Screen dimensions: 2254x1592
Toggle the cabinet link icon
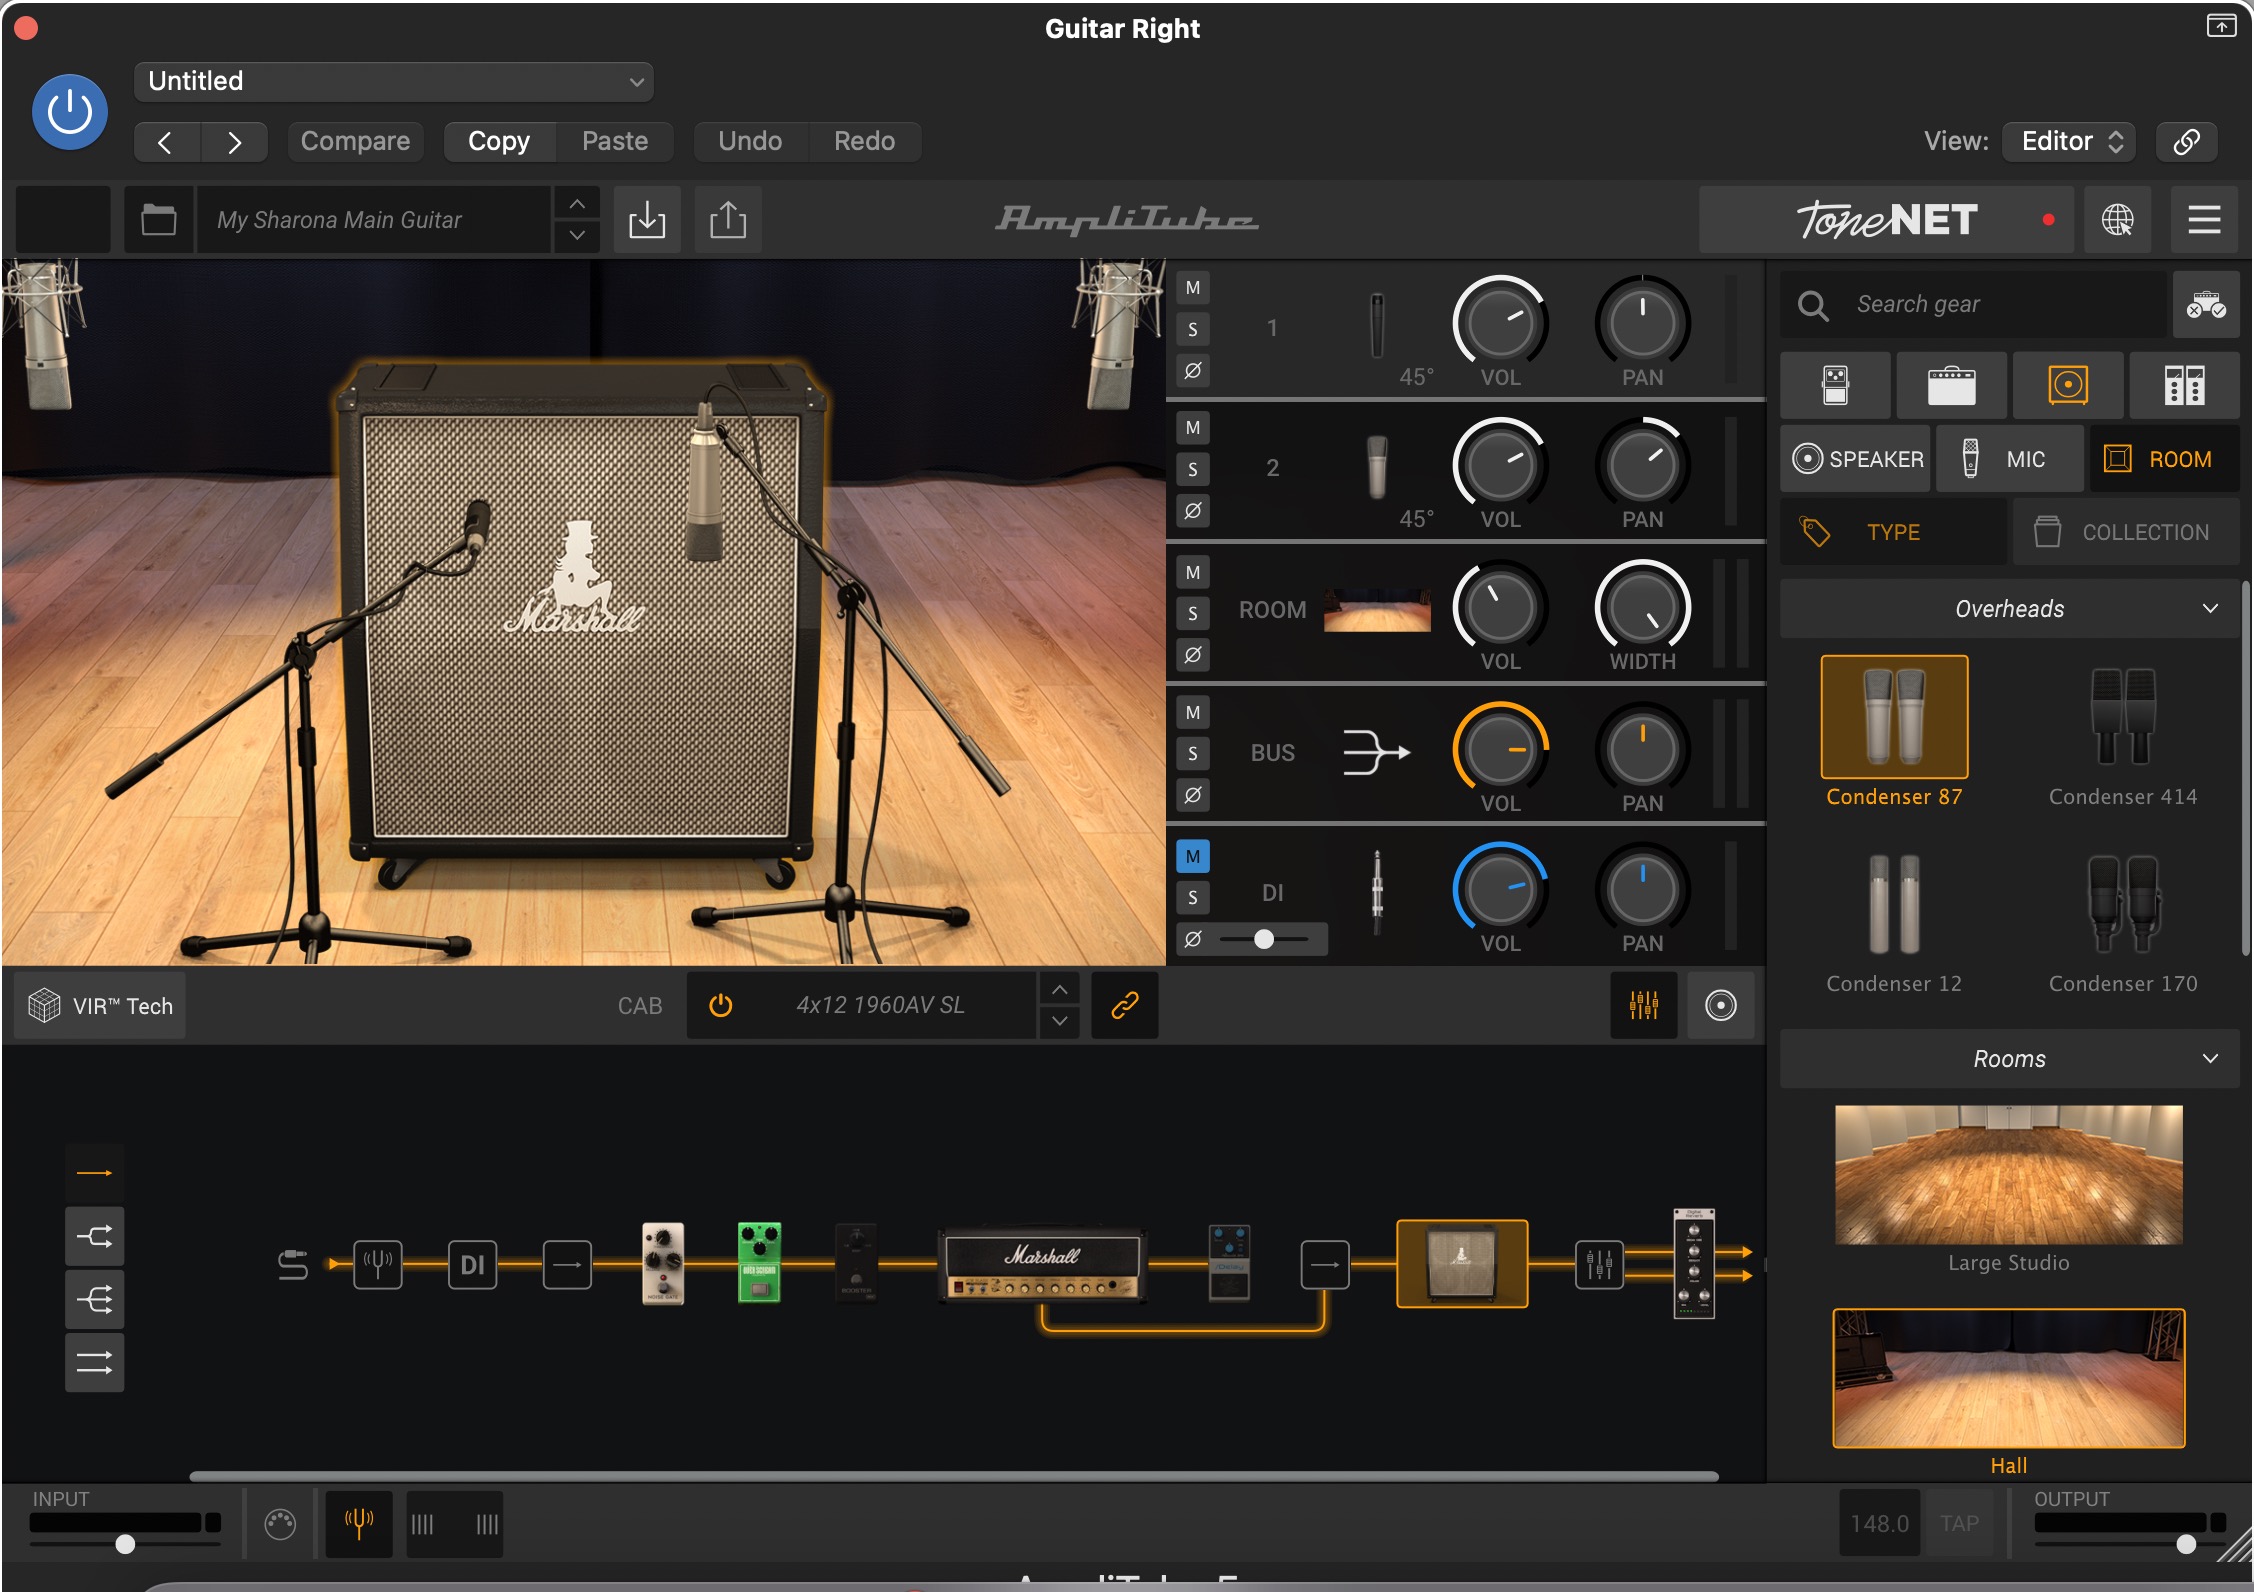click(1125, 1005)
